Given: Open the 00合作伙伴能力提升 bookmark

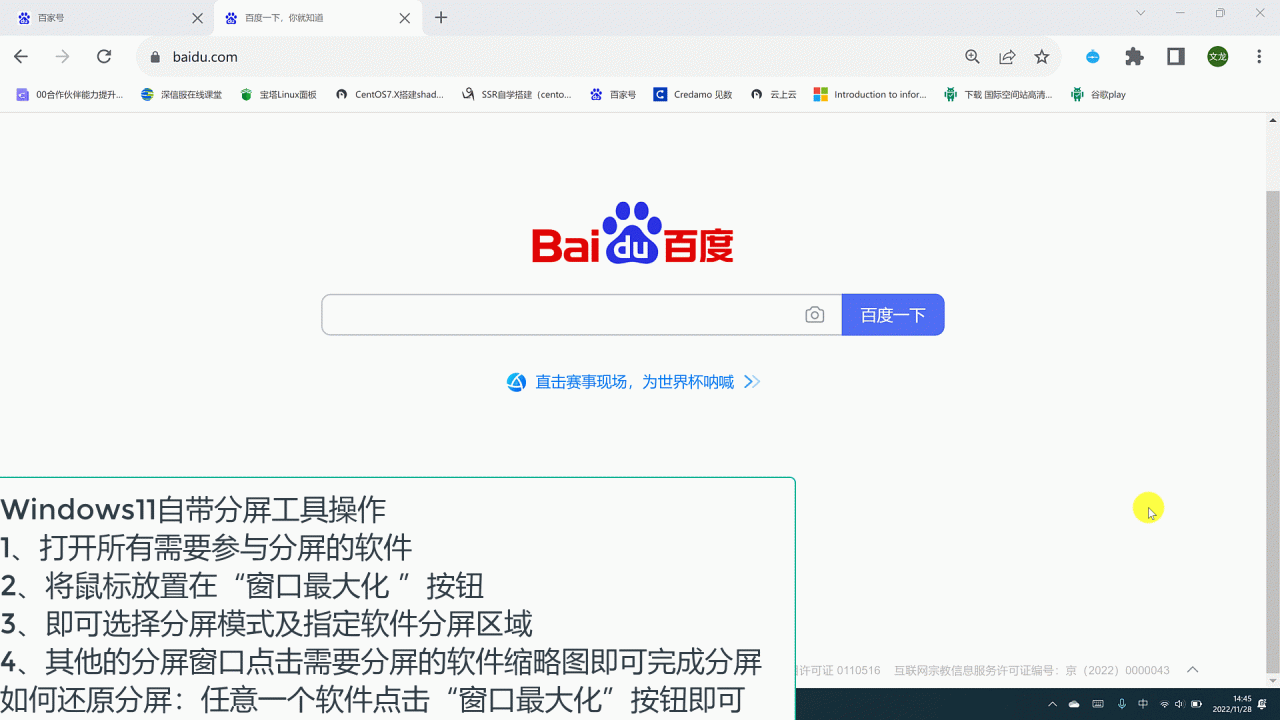Looking at the screenshot, I should [70, 95].
